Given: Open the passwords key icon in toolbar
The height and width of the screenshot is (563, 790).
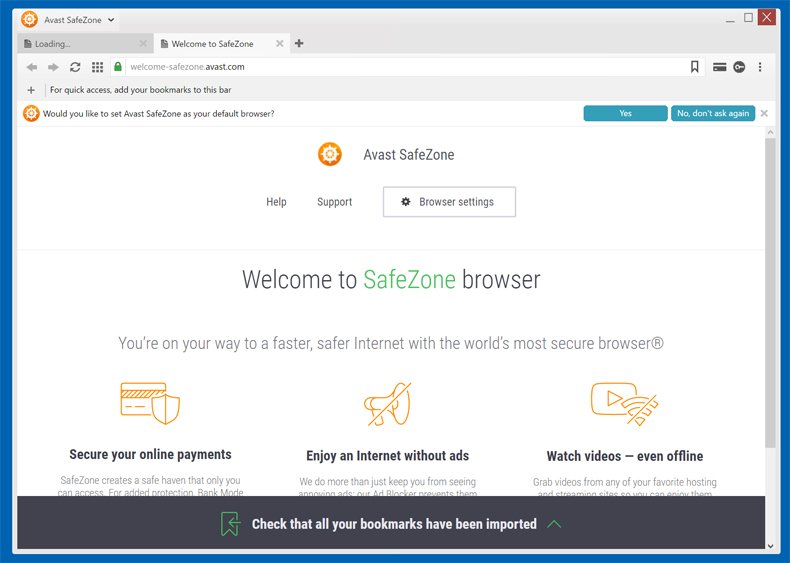Looking at the screenshot, I should click(739, 67).
